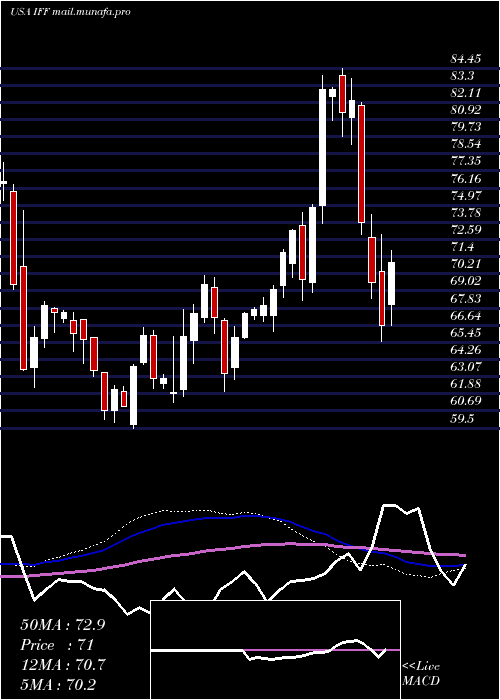
Task: Click the '12MA : 70.7' readout
Action: (x=63, y=665)
